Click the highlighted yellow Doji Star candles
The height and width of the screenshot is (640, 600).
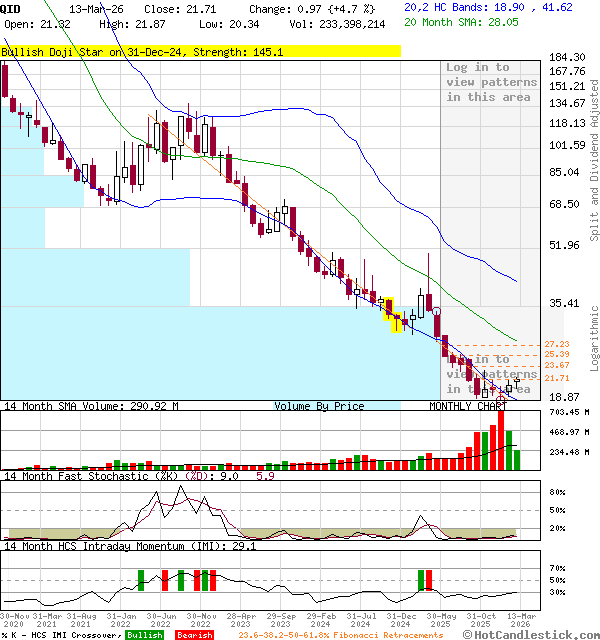(x=395, y=314)
